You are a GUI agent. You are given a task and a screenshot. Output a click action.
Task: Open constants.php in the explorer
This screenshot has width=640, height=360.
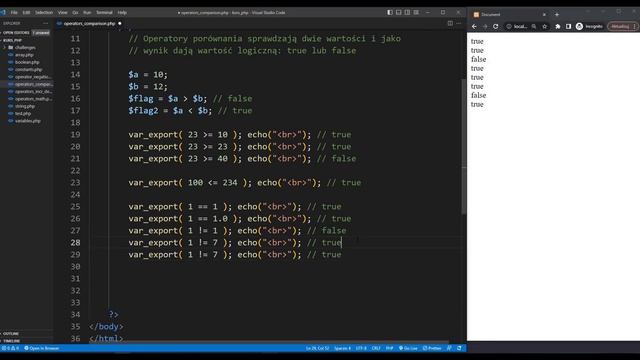[28, 70]
